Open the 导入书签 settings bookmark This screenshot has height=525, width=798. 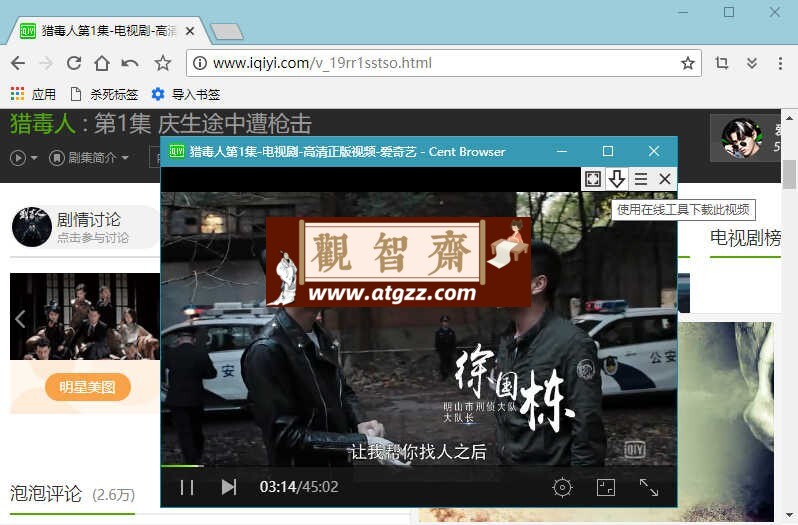tap(186, 94)
